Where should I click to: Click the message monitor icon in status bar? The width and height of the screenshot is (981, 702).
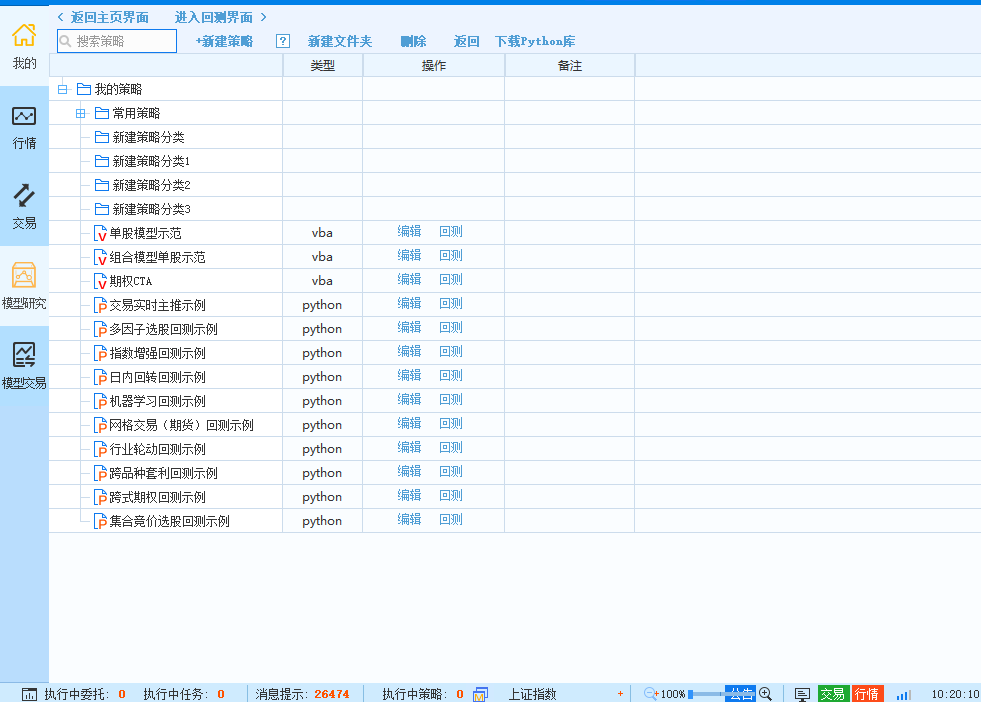click(x=802, y=694)
